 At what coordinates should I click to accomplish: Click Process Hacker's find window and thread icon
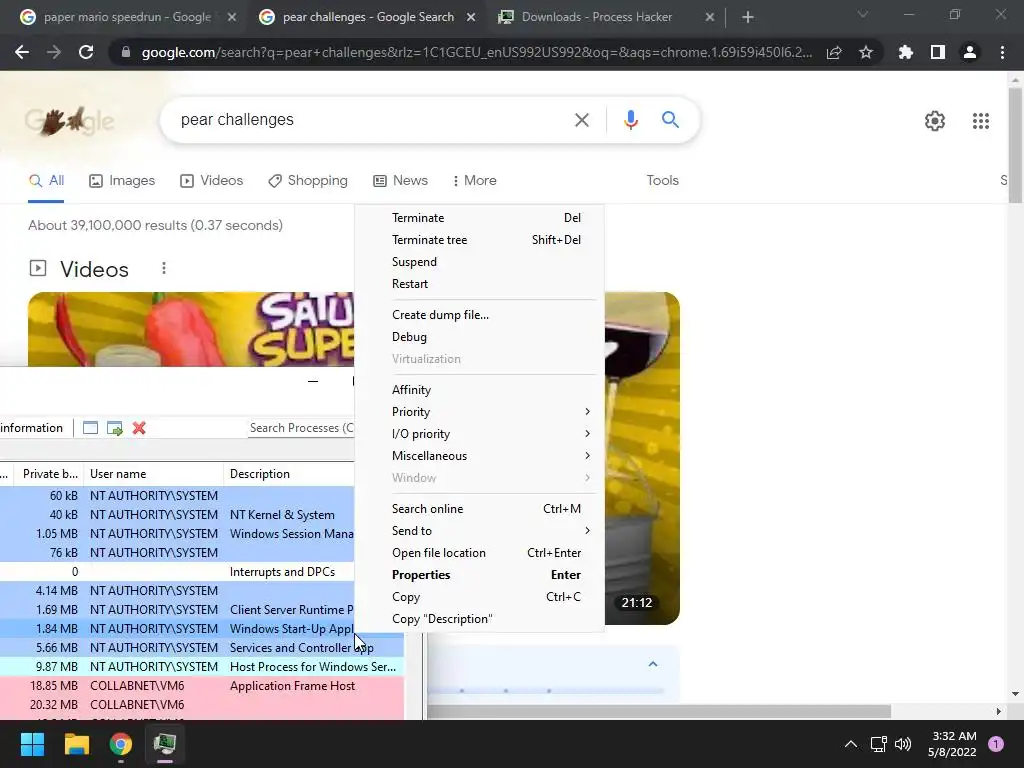[x=115, y=428]
